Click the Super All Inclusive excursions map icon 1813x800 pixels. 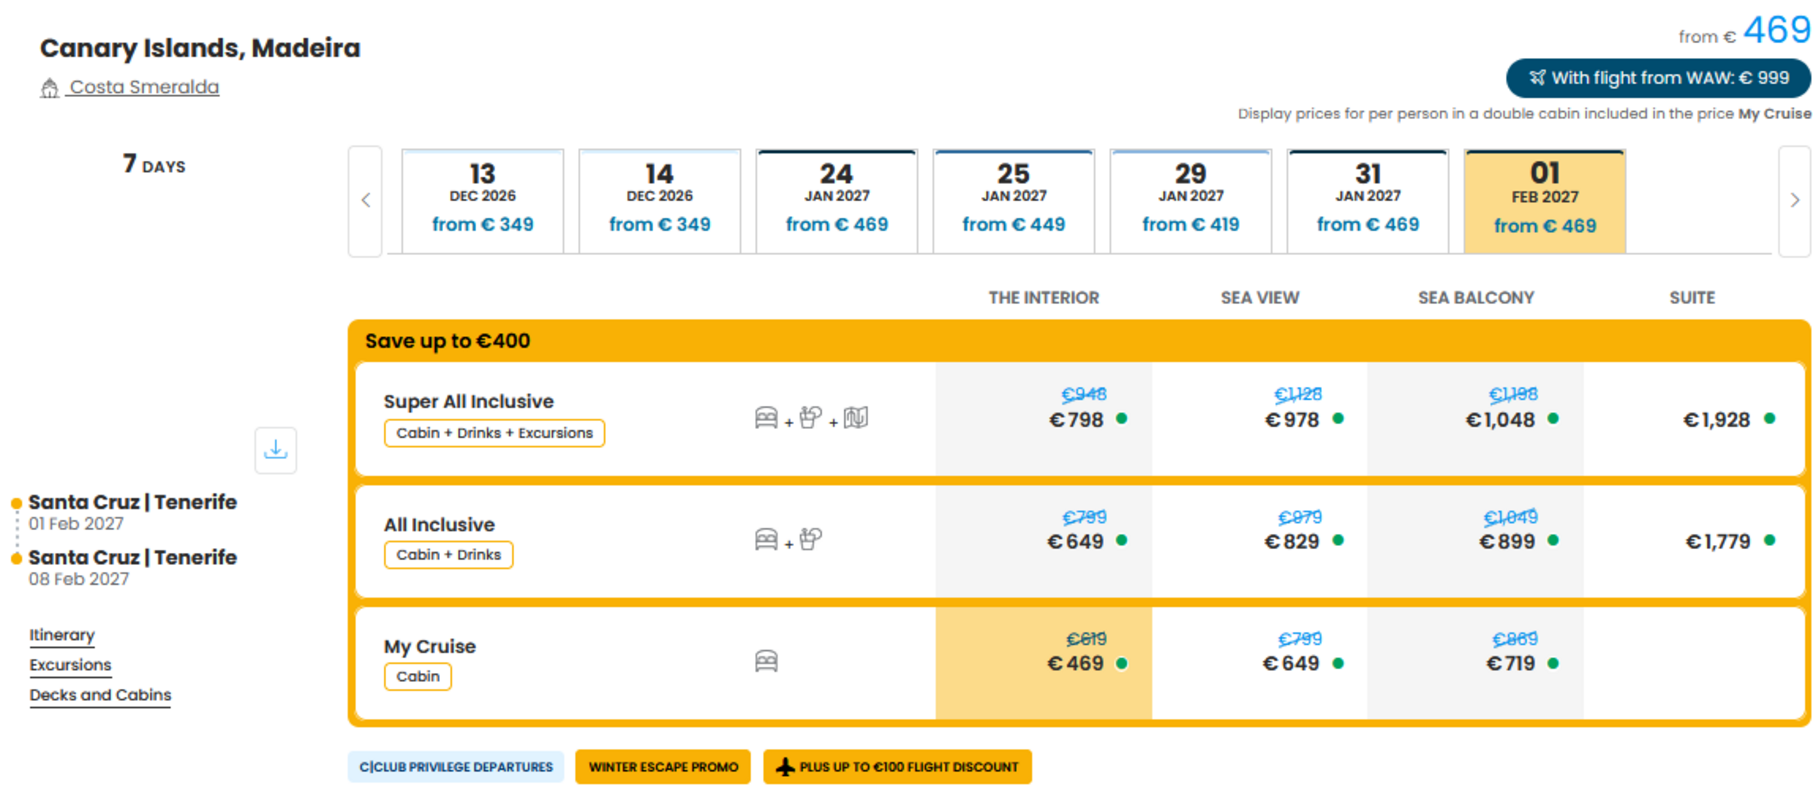[856, 418]
